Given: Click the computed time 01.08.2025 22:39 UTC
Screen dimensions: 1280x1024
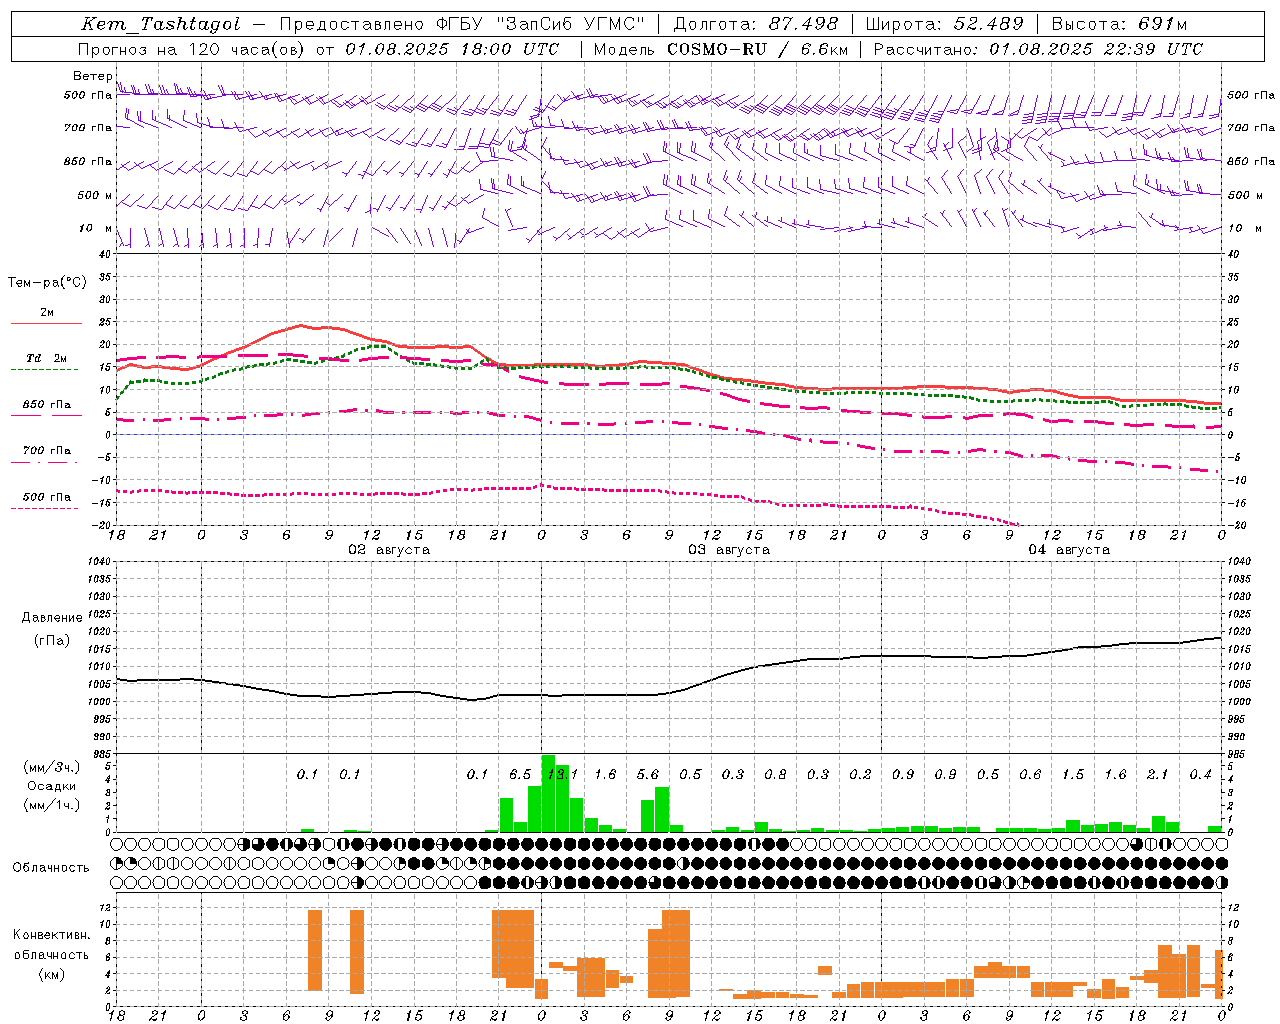Looking at the screenshot, I should pyautogui.click(x=1096, y=49).
